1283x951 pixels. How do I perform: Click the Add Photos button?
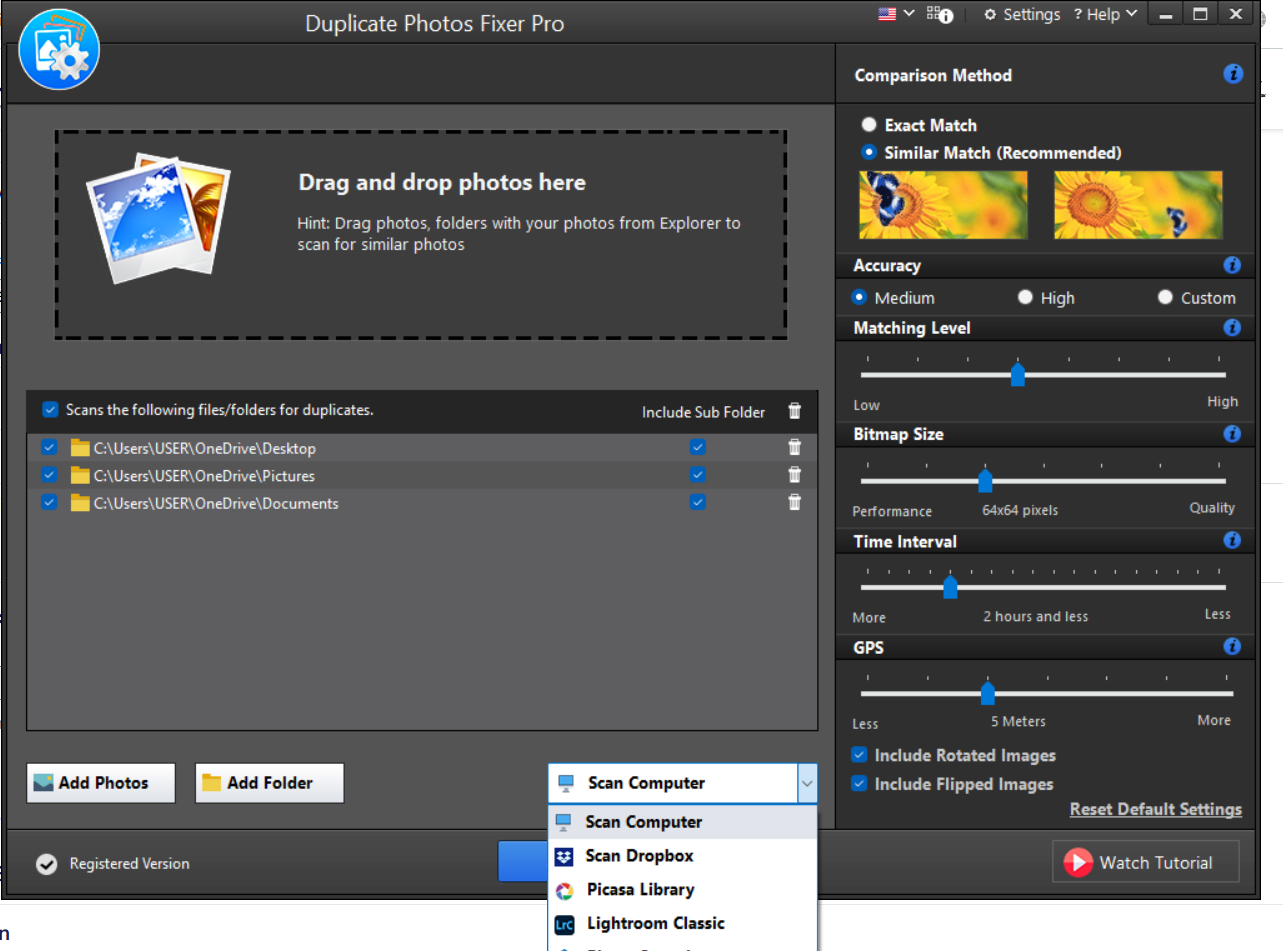coord(100,783)
